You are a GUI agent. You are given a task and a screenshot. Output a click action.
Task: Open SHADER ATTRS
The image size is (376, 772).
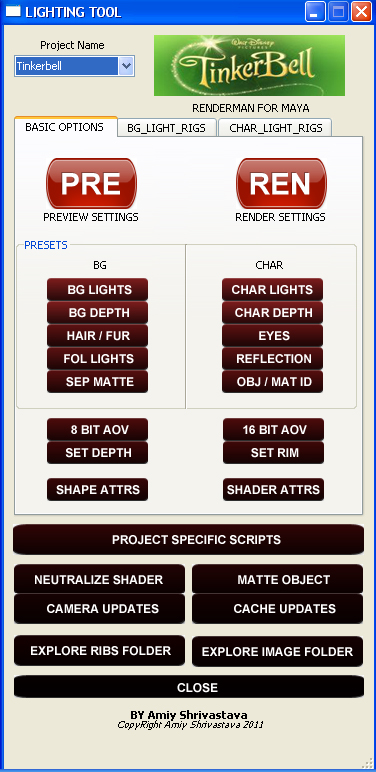point(274,489)
